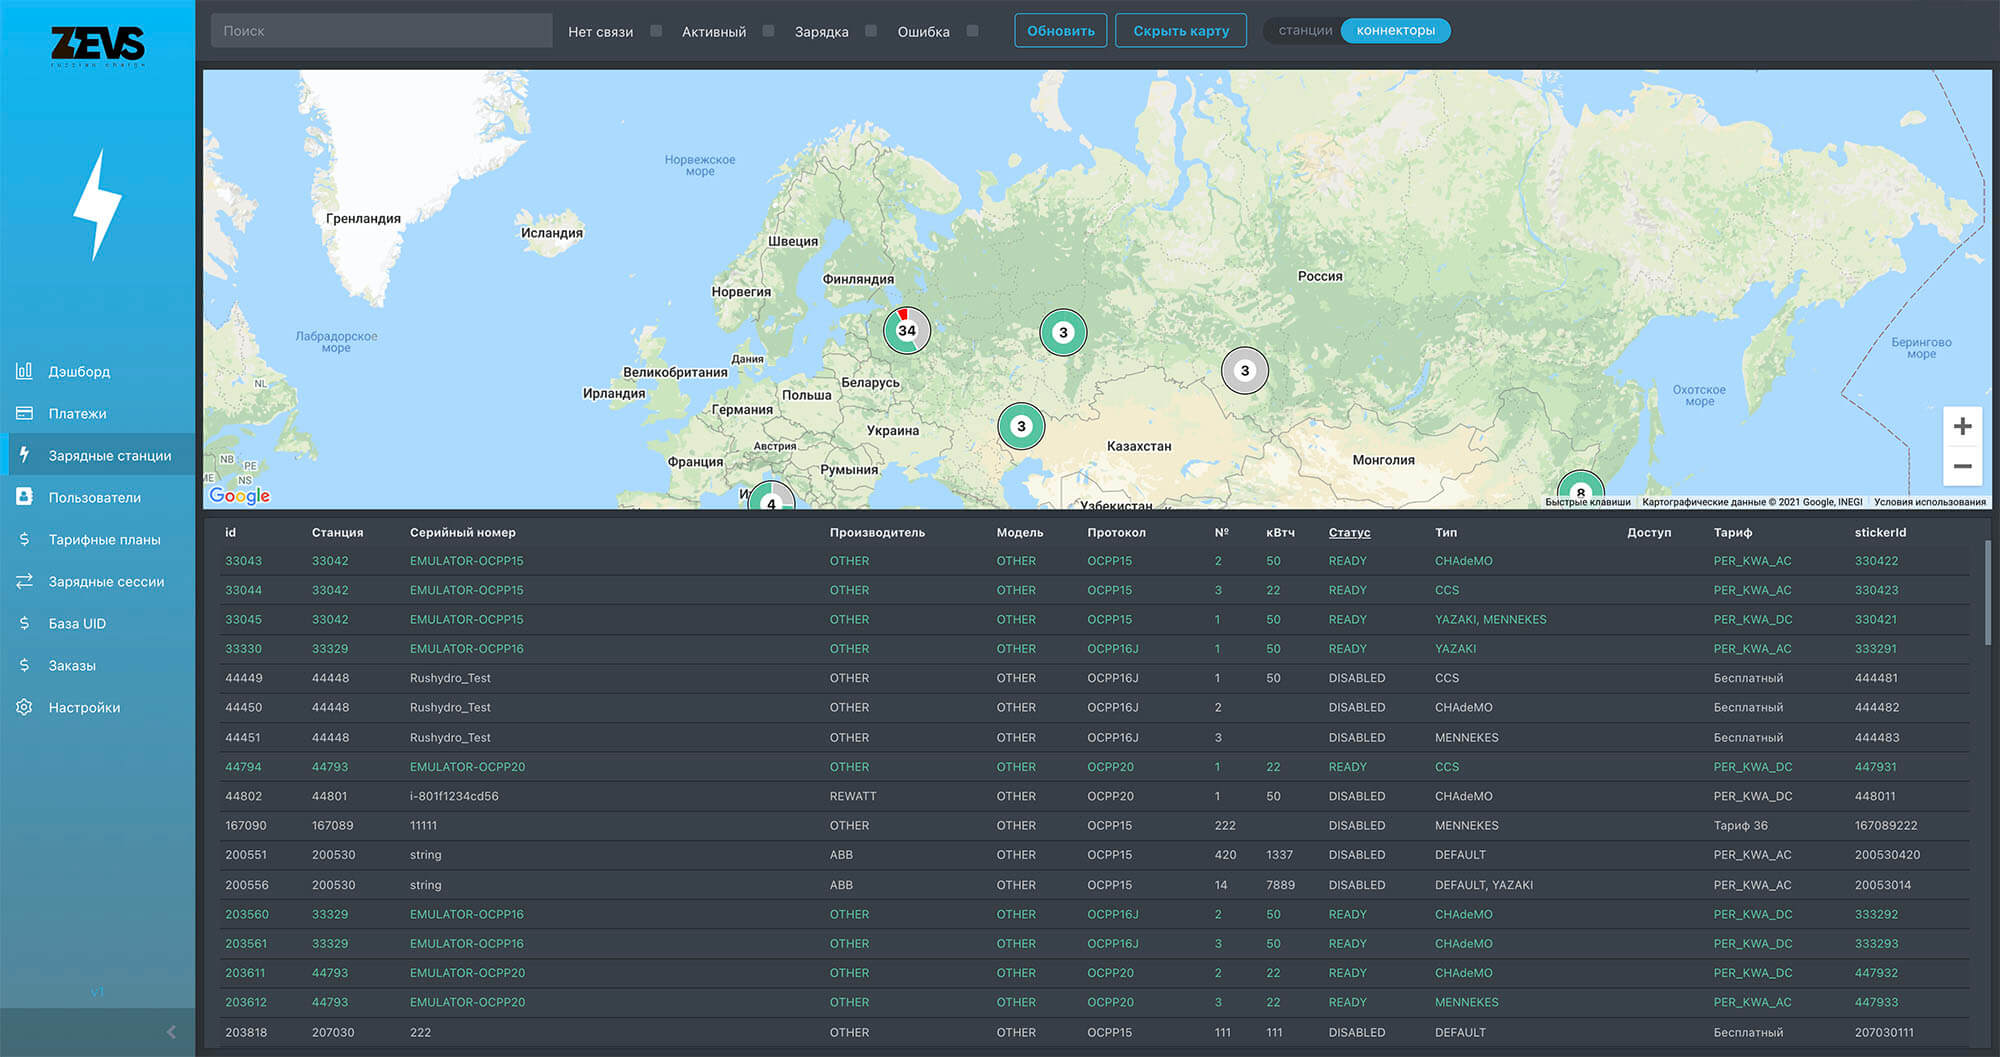Click the 'Поиск' search field
This screenshot has width=2000, height=1057.
point(381,31)
